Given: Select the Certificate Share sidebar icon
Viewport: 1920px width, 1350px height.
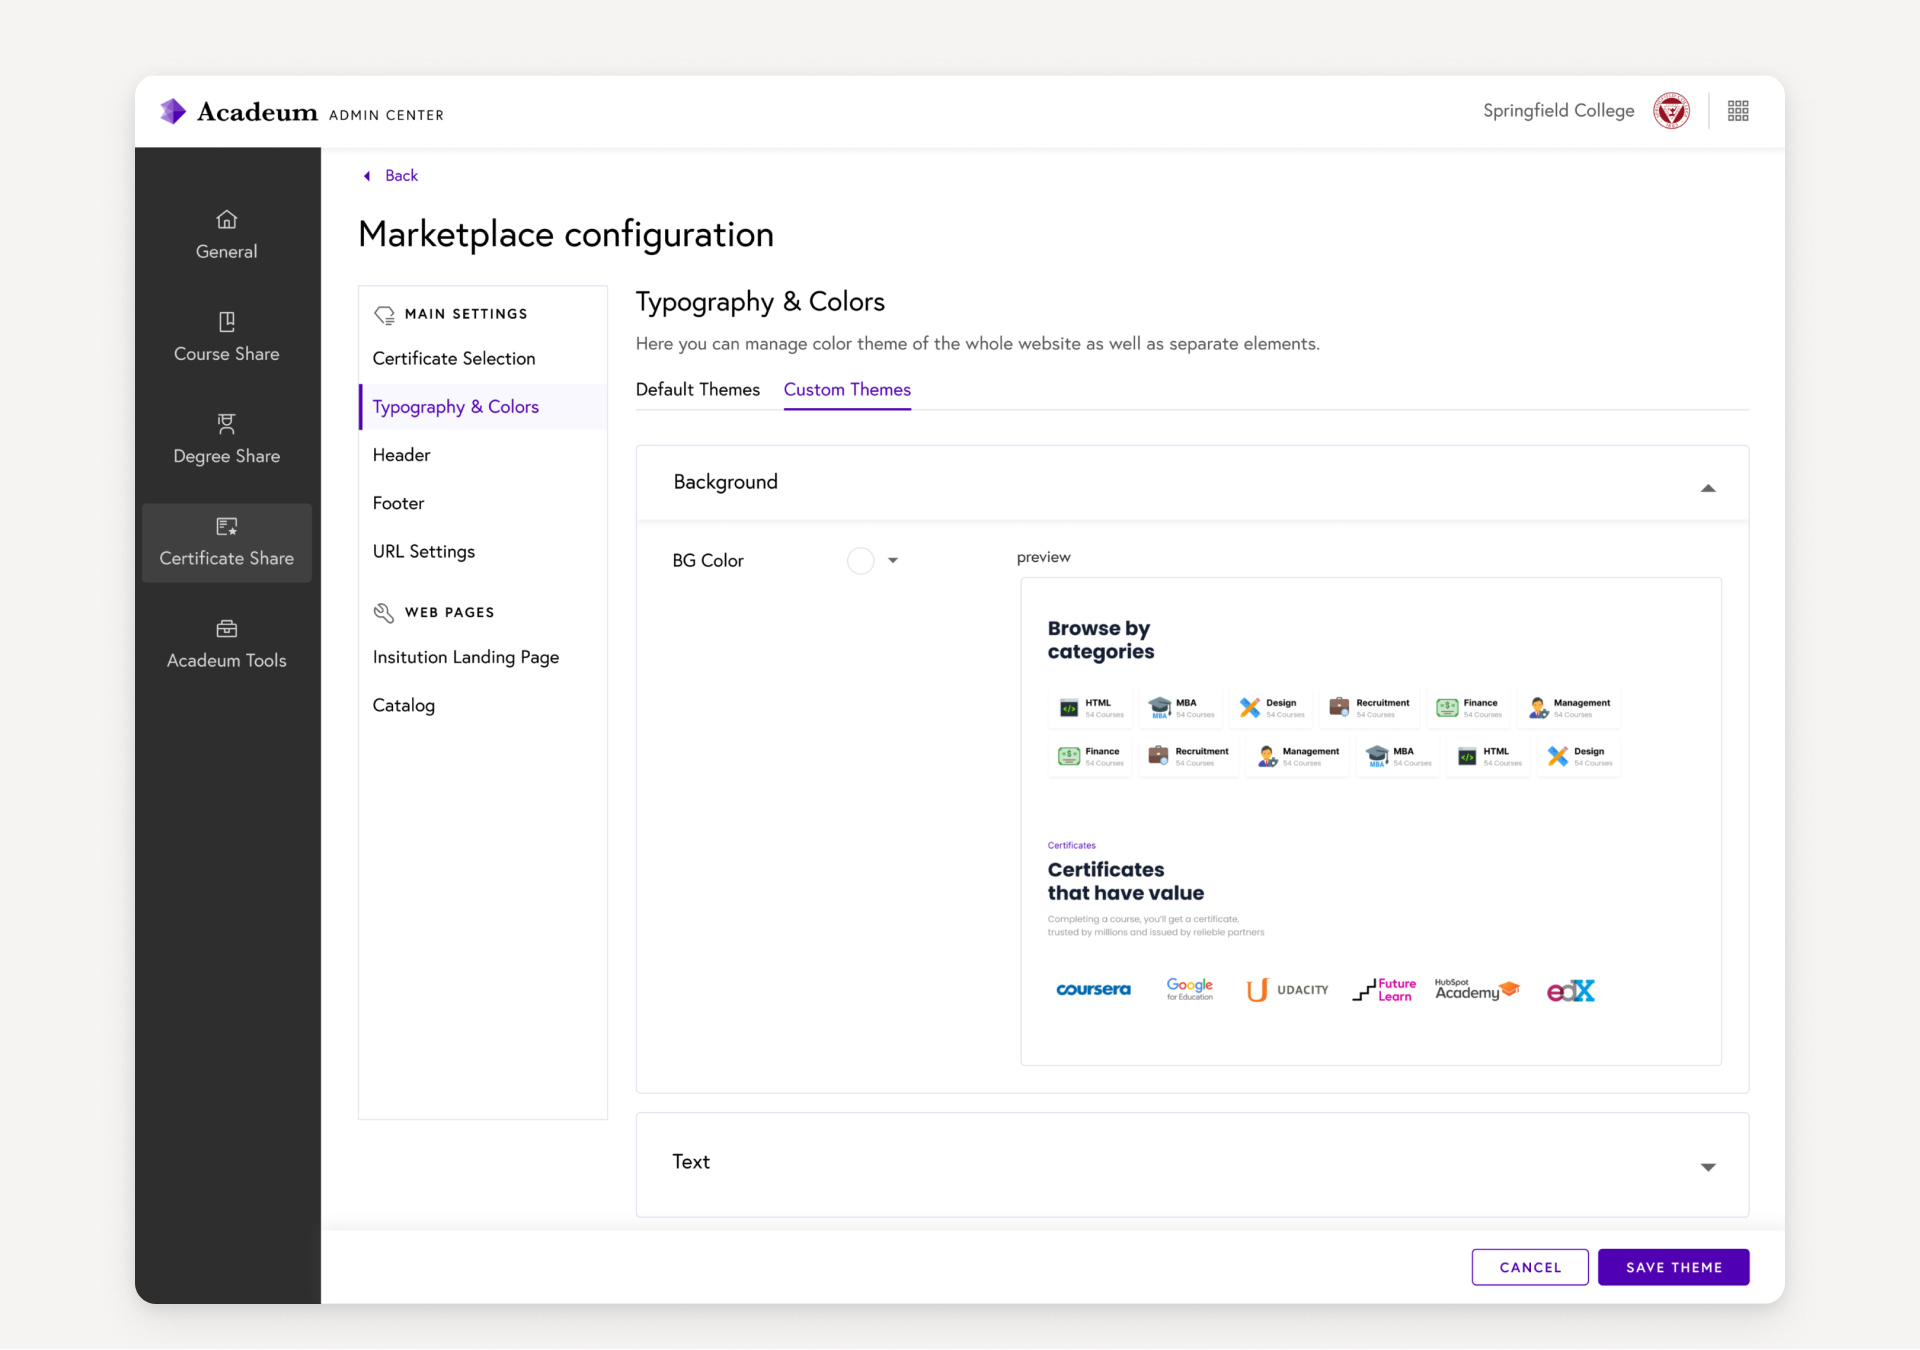Looking at the screenshot, I should coord(226,527).
